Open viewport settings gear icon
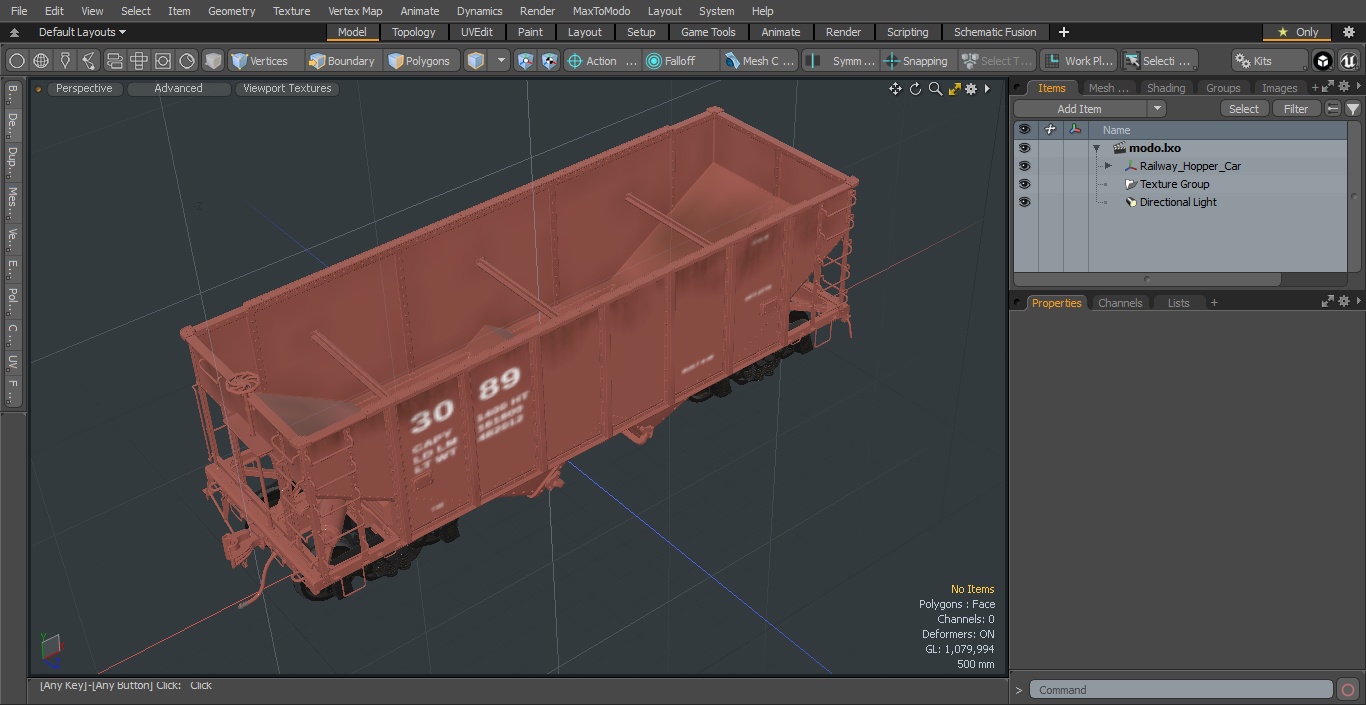Screen dimensions: 1366x705 coord(971,89)
